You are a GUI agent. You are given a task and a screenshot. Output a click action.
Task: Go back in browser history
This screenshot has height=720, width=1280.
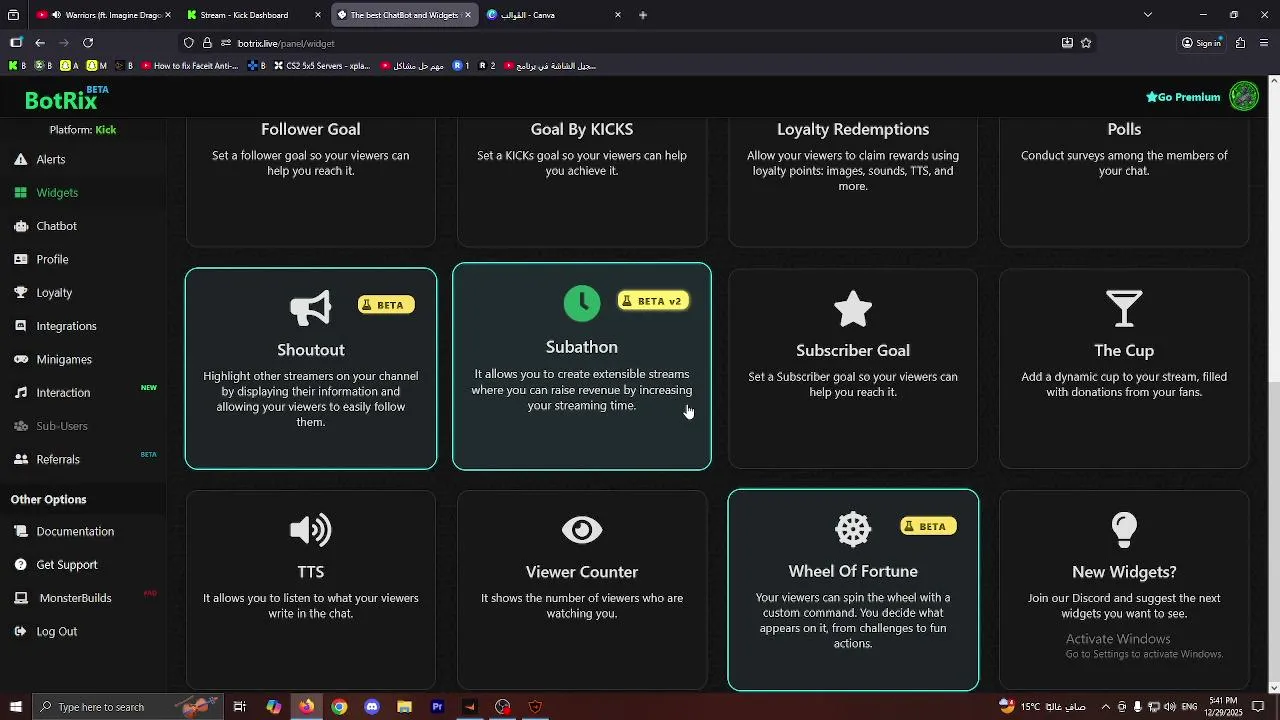40,43
